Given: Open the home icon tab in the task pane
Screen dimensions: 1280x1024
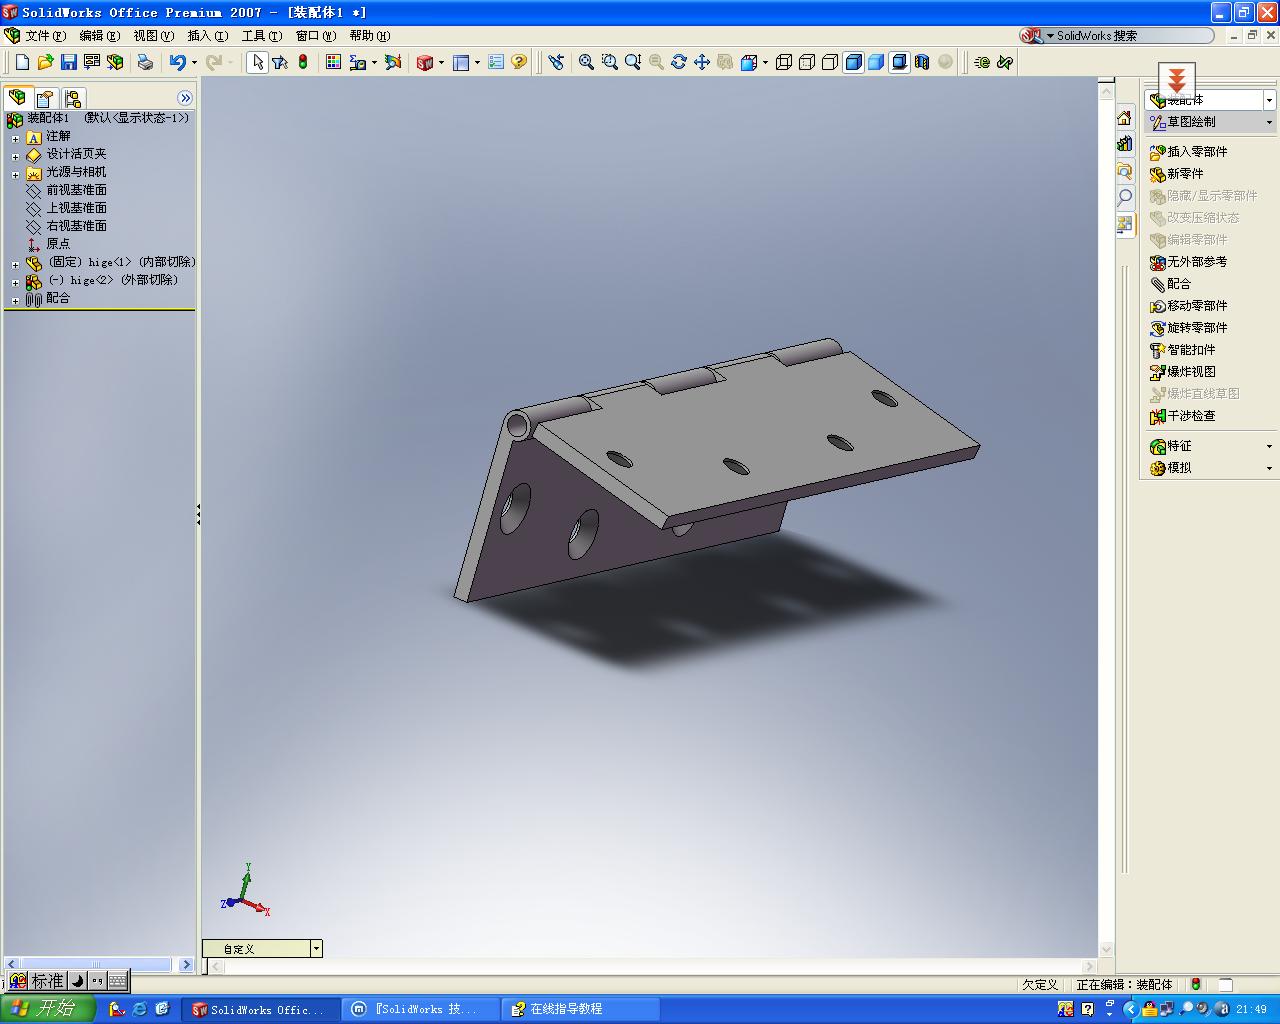Looking at the screenshot, I should (1125, 119).
